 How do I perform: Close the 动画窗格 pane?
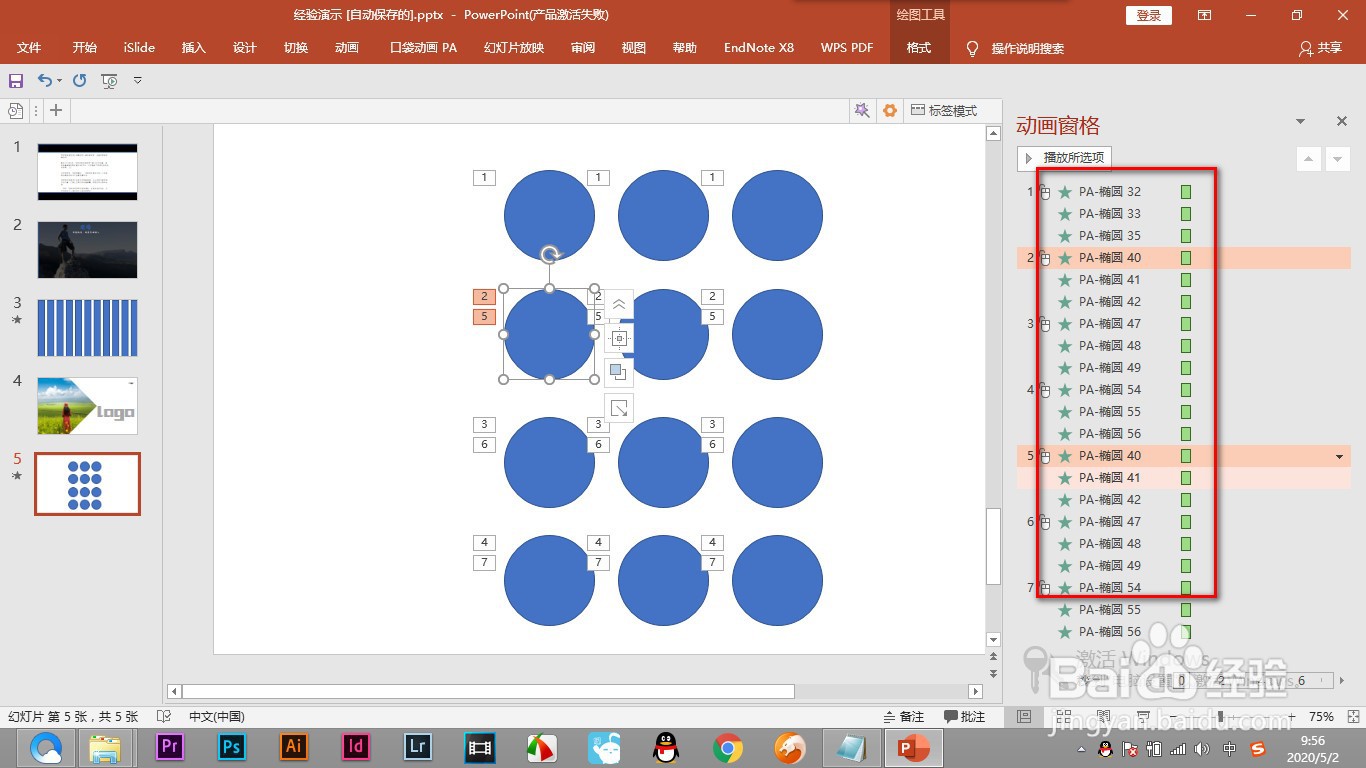[1342, 121]
